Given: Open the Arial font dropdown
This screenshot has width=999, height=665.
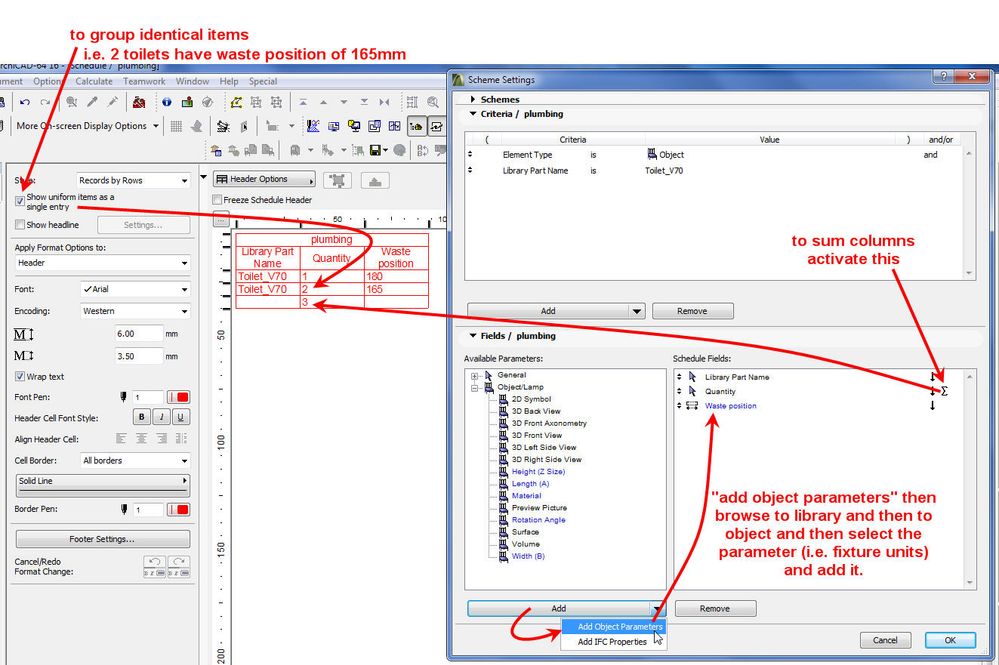Looking at the screenshot, I should (135, 289).
